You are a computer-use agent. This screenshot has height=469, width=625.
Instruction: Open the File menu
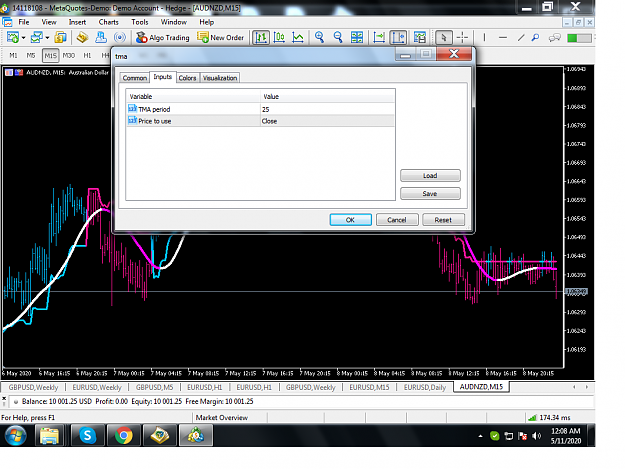pos(24,22)
